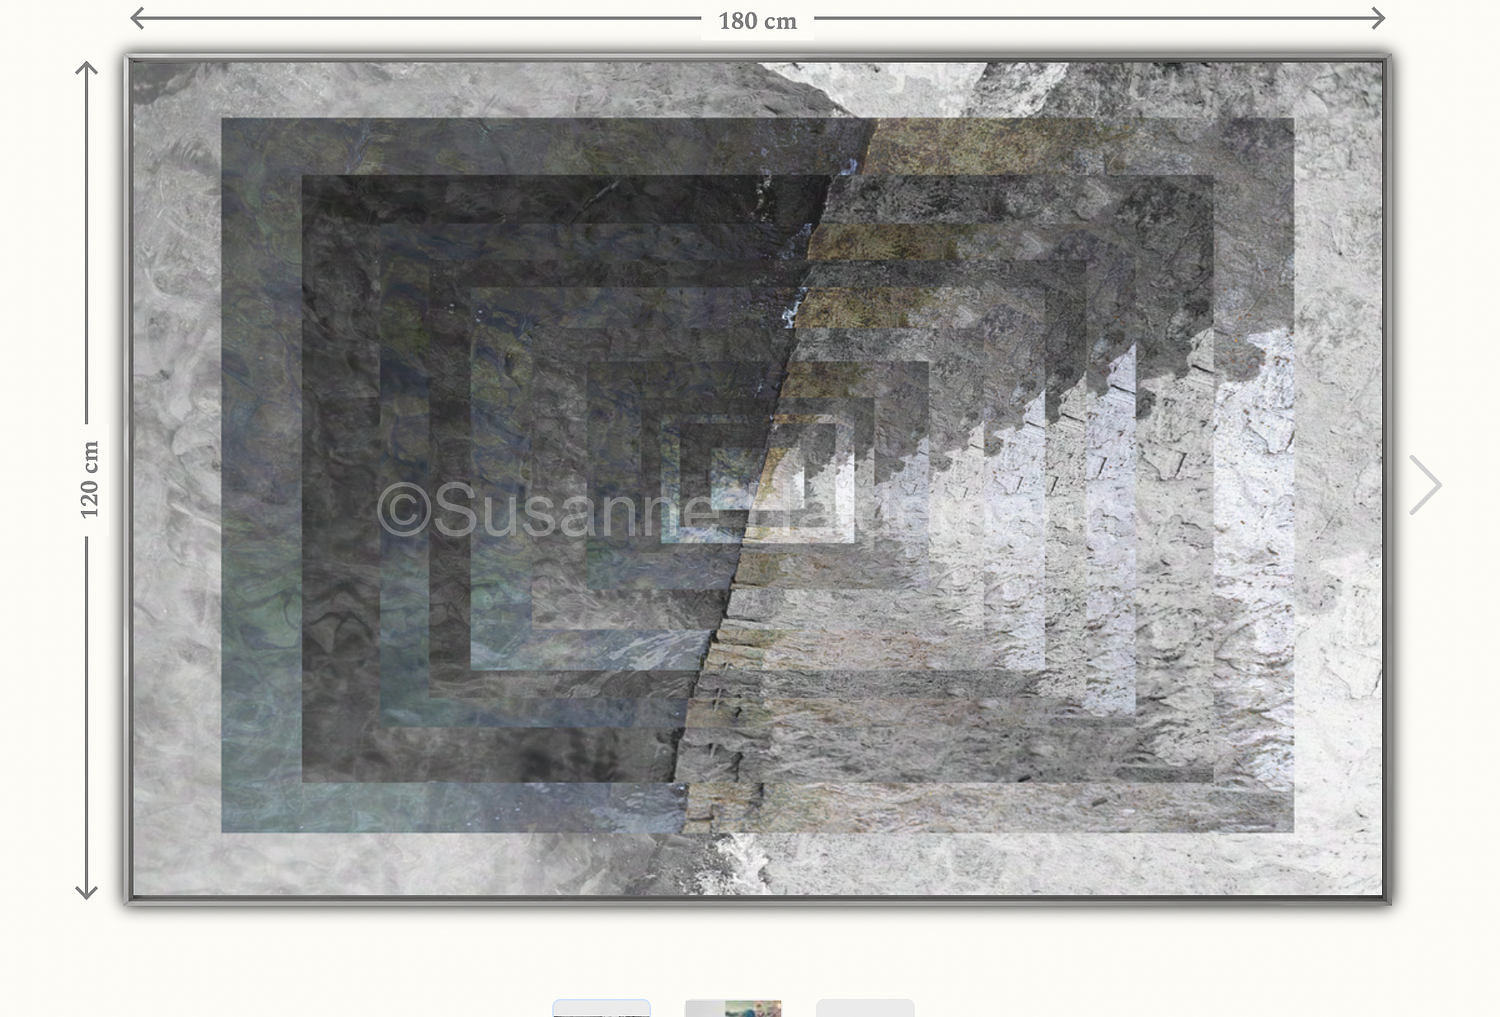Click the 180 cm width label

point(757,21)
